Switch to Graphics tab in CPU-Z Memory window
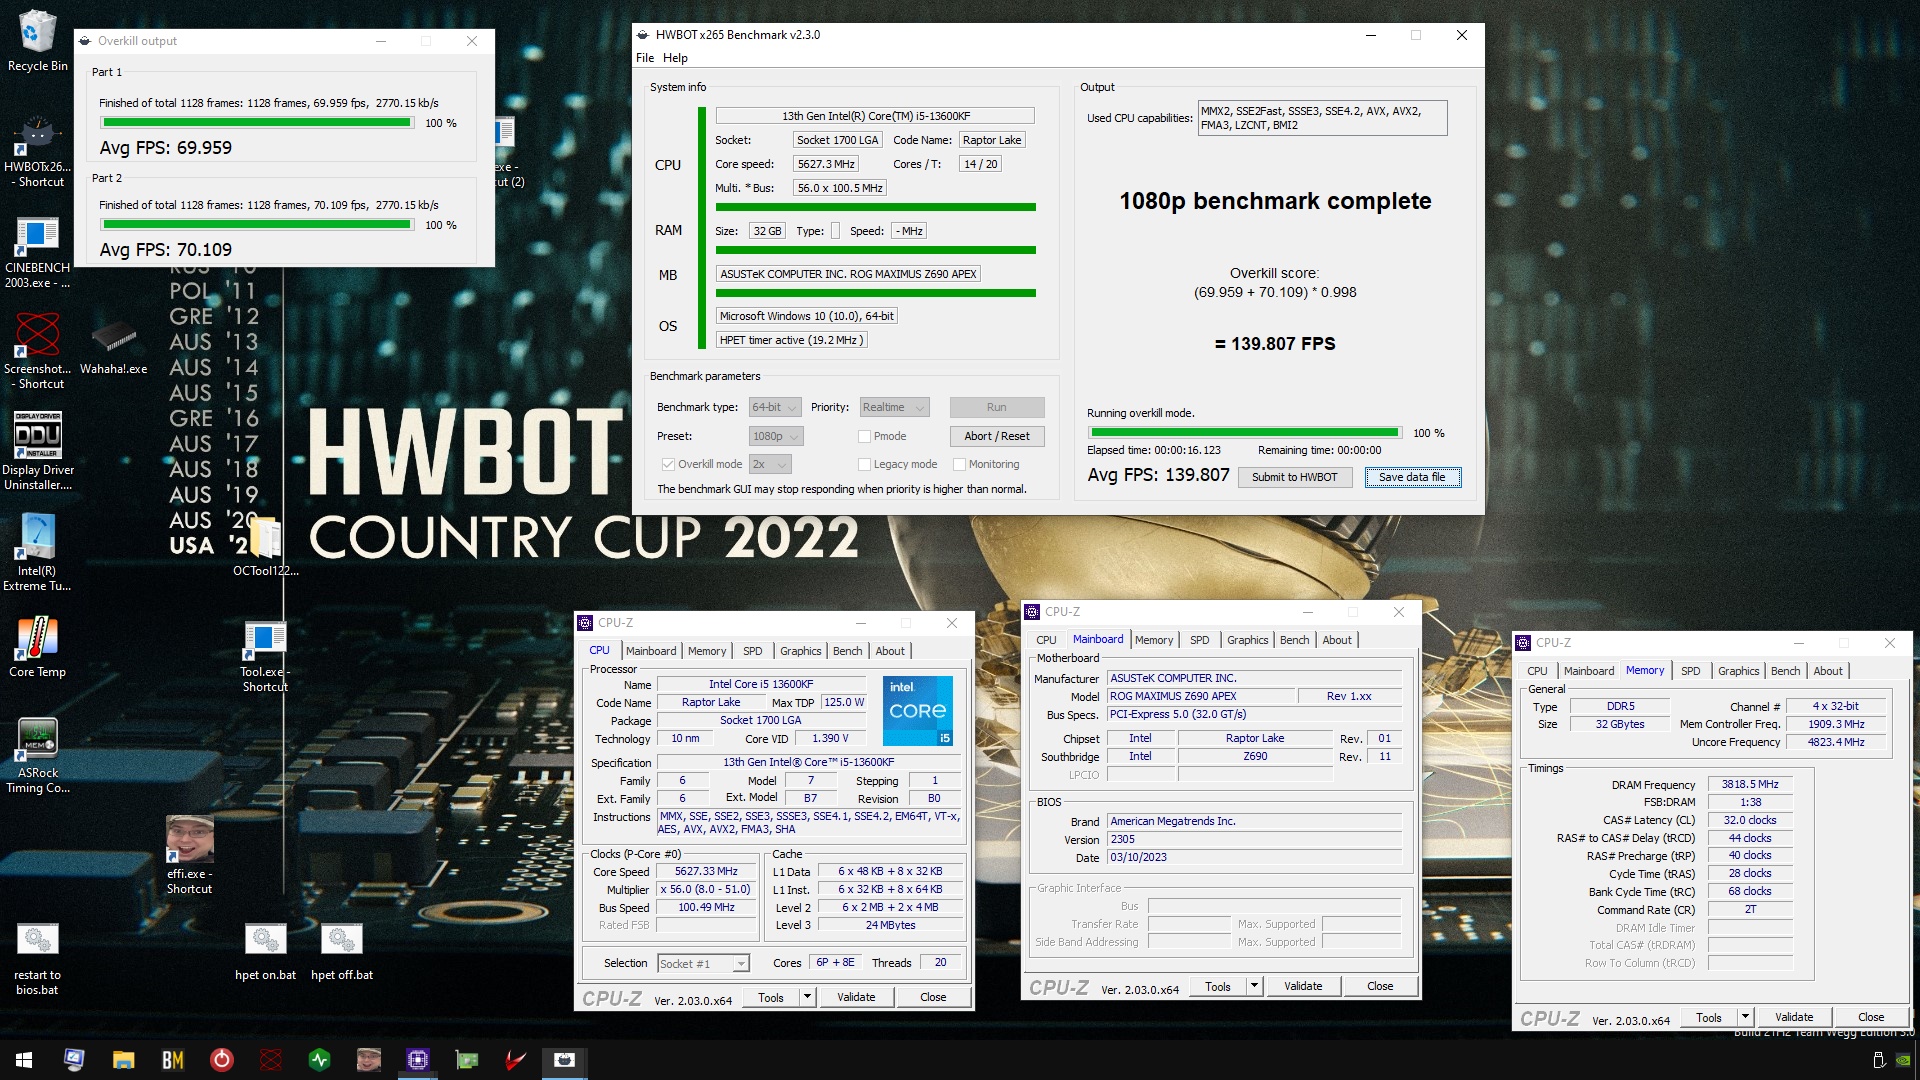Screen dimensions: 1920x1080 click(1738, 671)
